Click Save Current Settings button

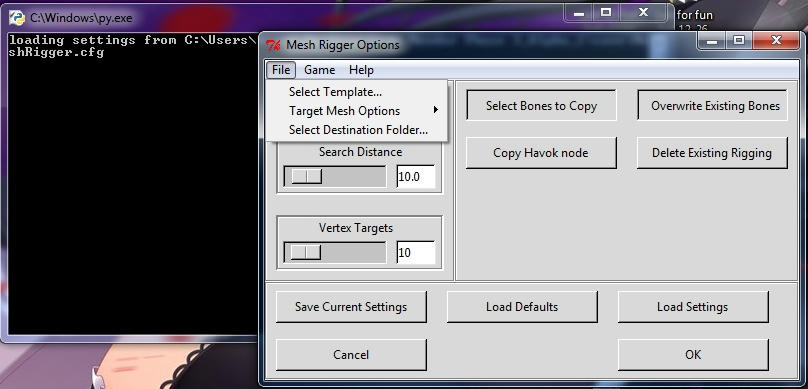[351, 307]
